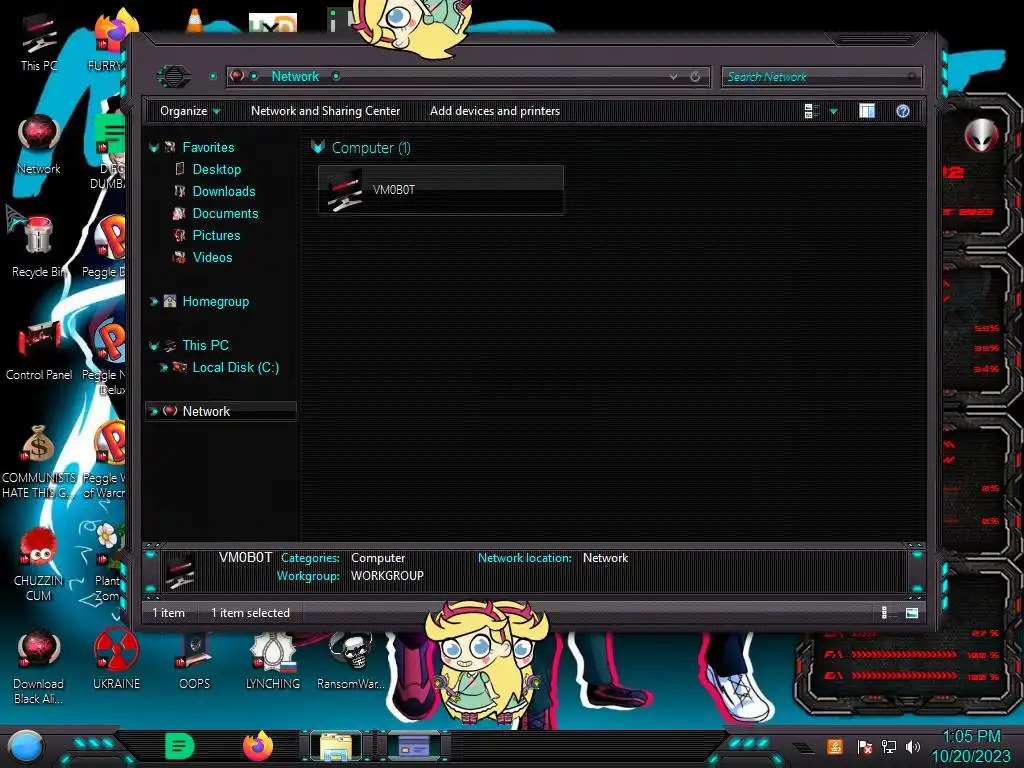Viewport: 1024px width, 768px height.
Task: Open Network and Sharing Center
Action: (x=325, y=111)
